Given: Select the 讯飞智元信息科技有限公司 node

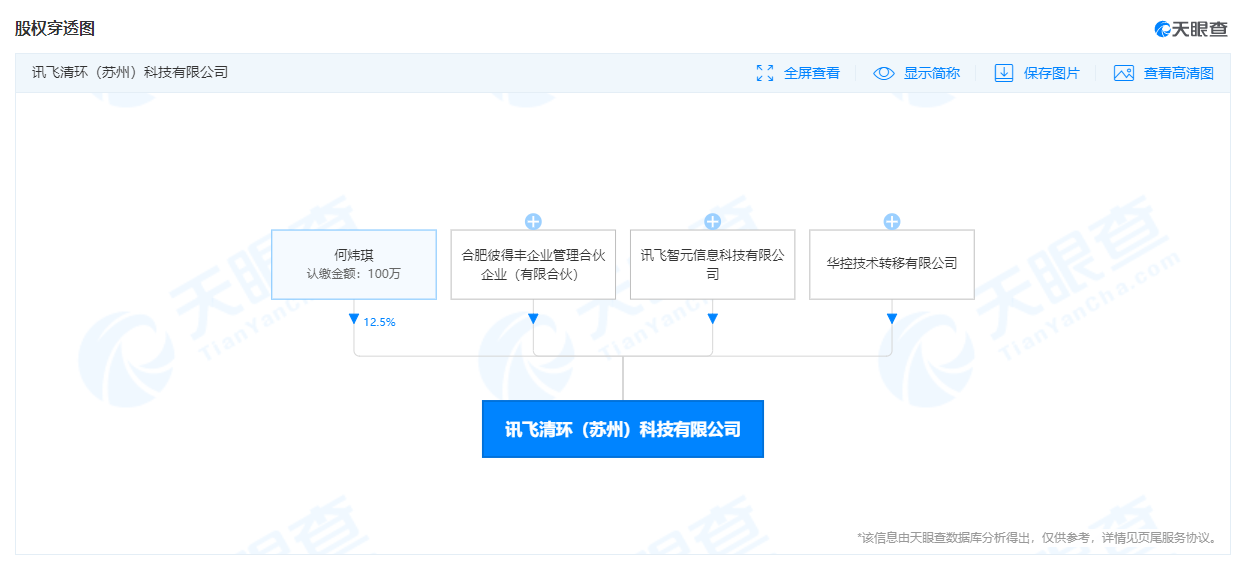Looking at the screenshot, I should 713,264.
